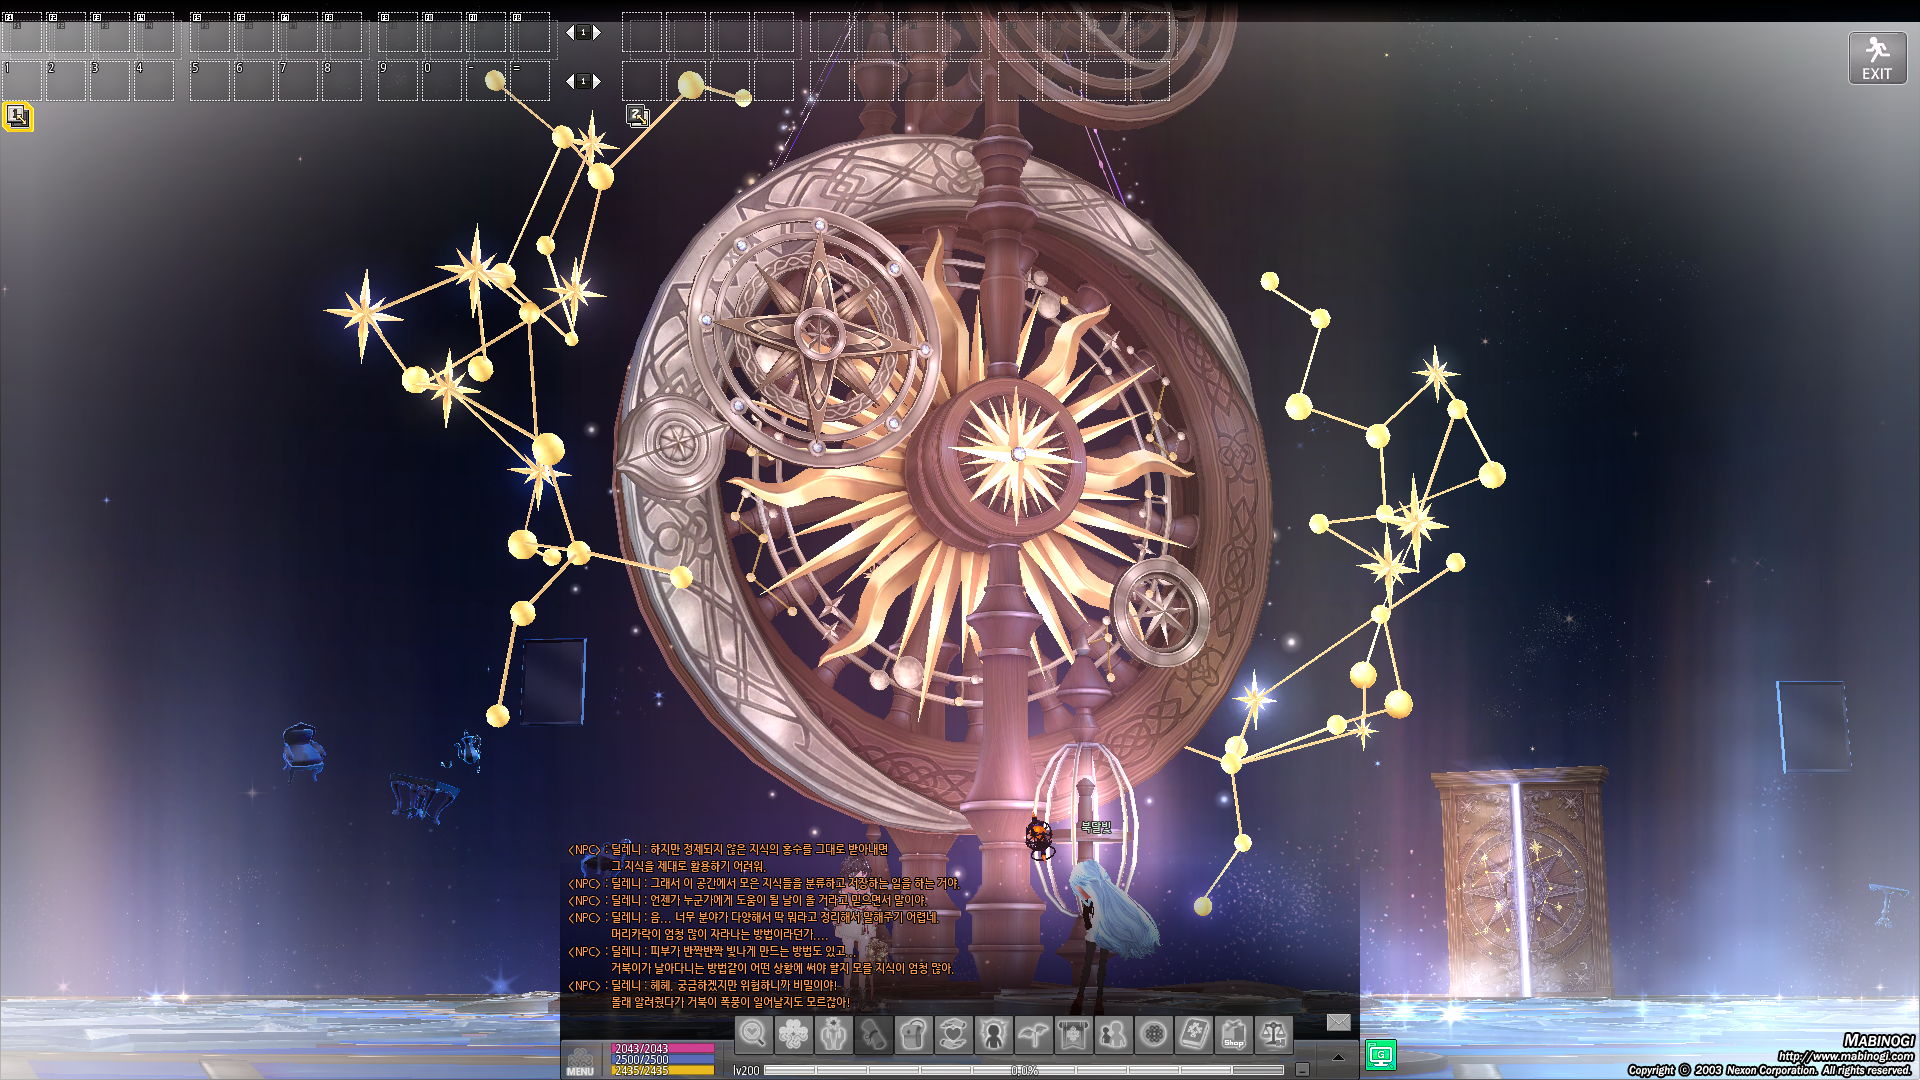Open the quest scroll icon

pyautogui.click(x=873, y=1035)
